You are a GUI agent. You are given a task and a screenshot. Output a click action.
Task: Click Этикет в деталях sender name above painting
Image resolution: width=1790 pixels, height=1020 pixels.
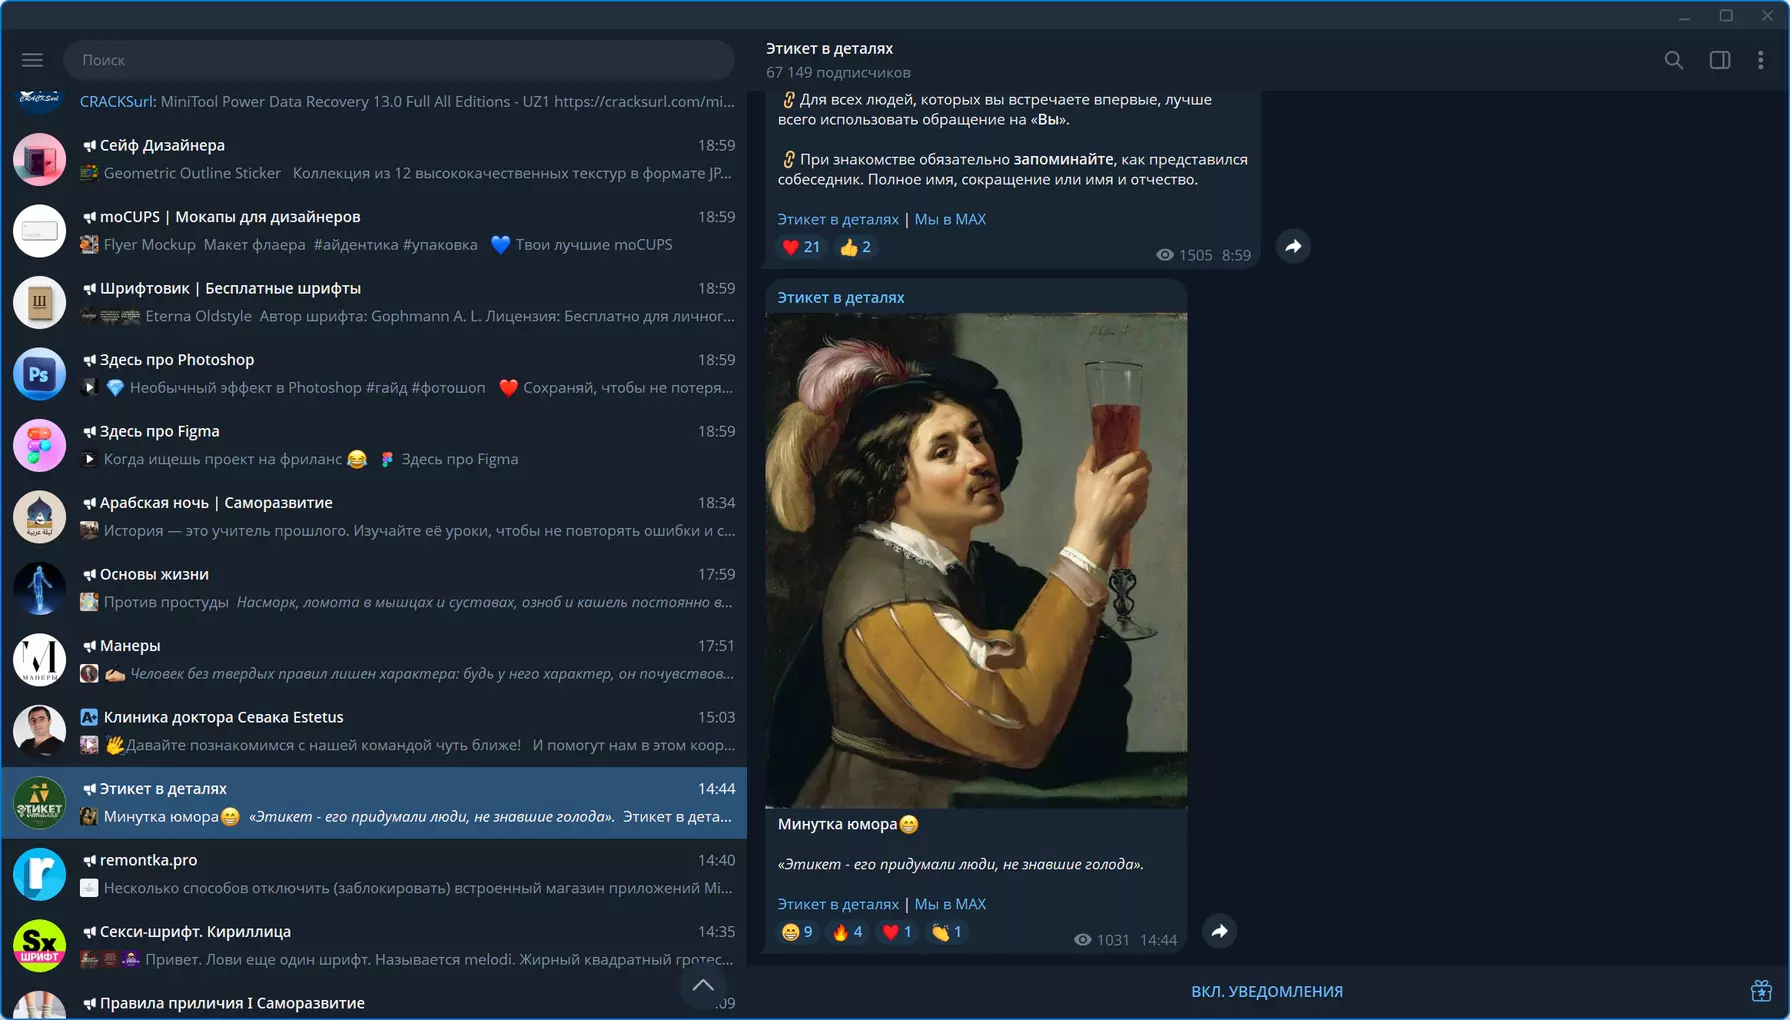[x=841, y=297]
